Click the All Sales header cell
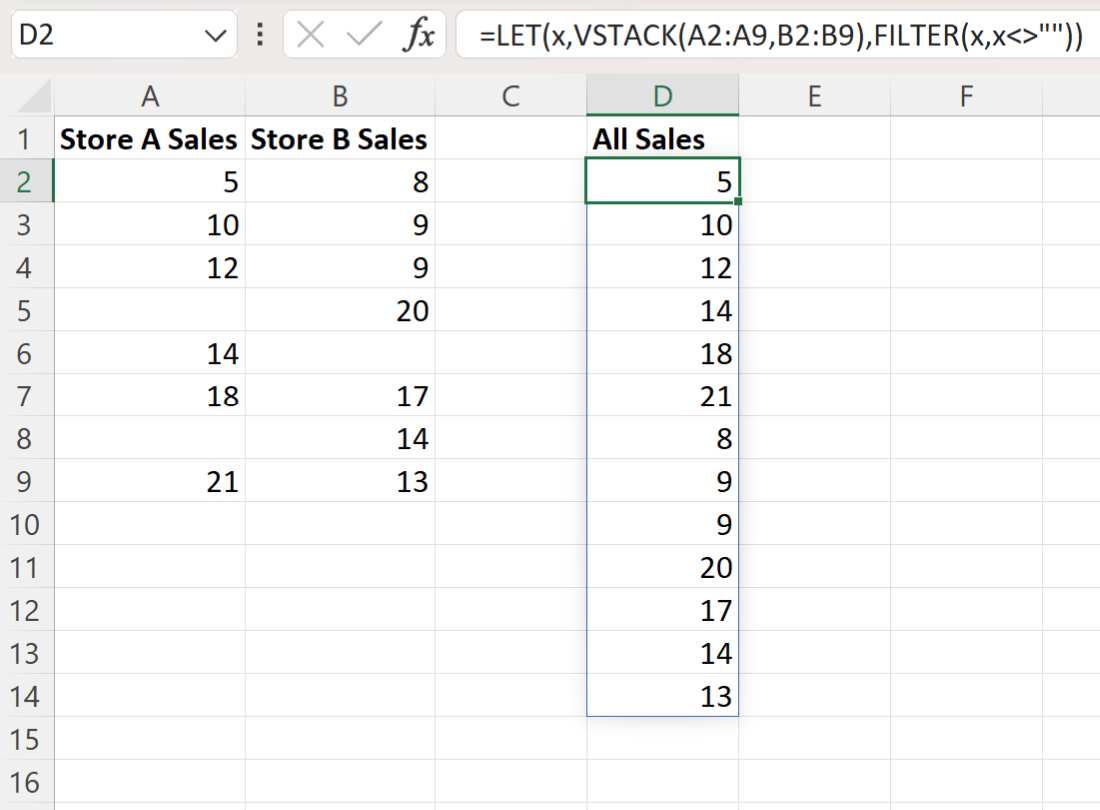The height and width of the screenshot is (810, 1100). click(662, 139)
